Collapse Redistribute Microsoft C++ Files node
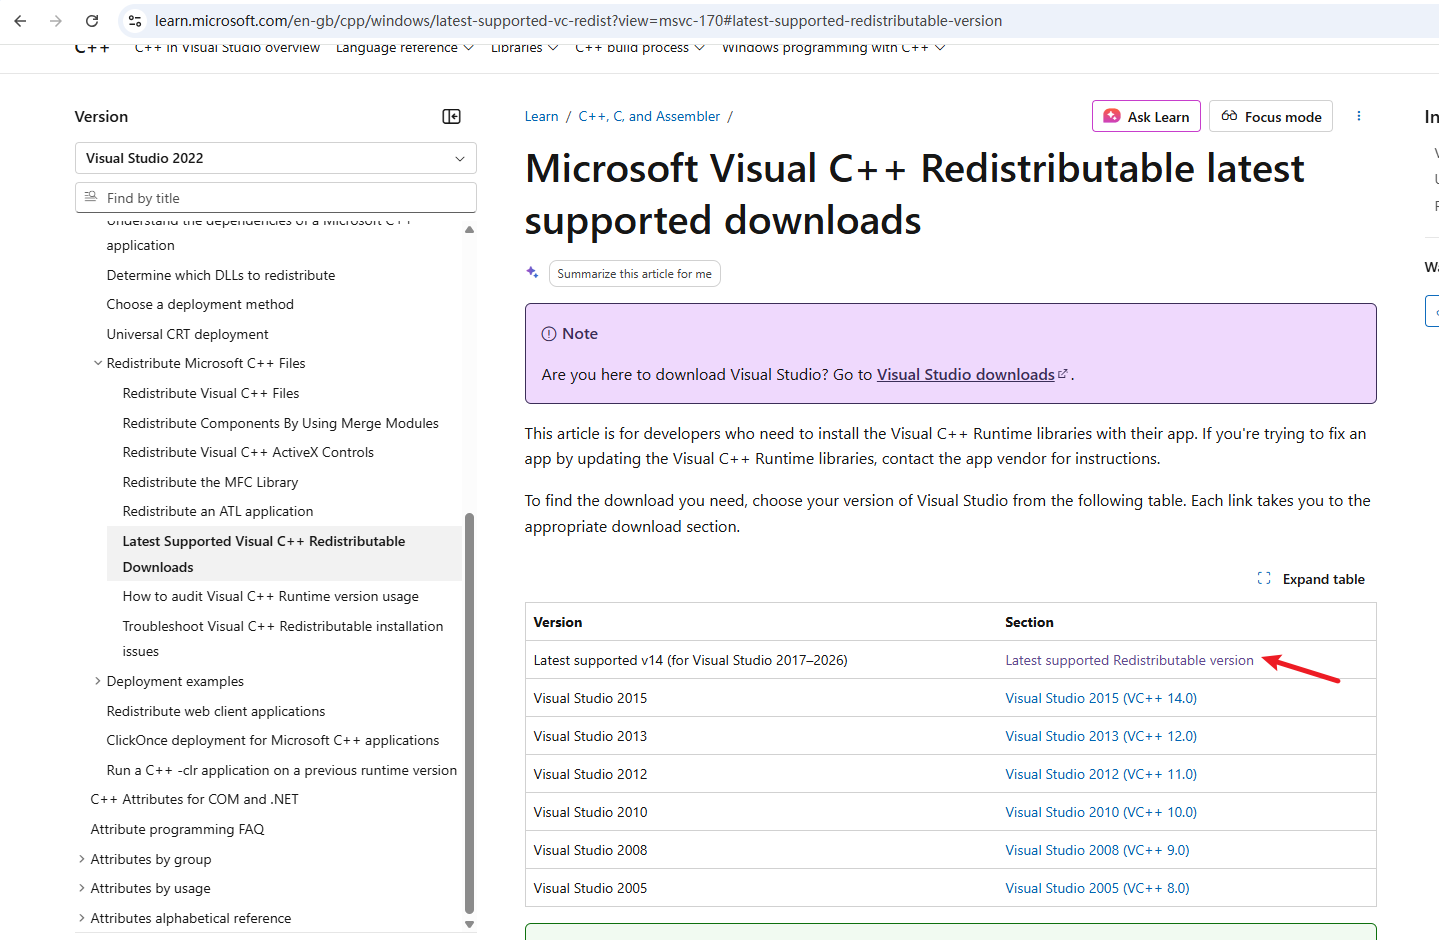 [x=98, y=363]
